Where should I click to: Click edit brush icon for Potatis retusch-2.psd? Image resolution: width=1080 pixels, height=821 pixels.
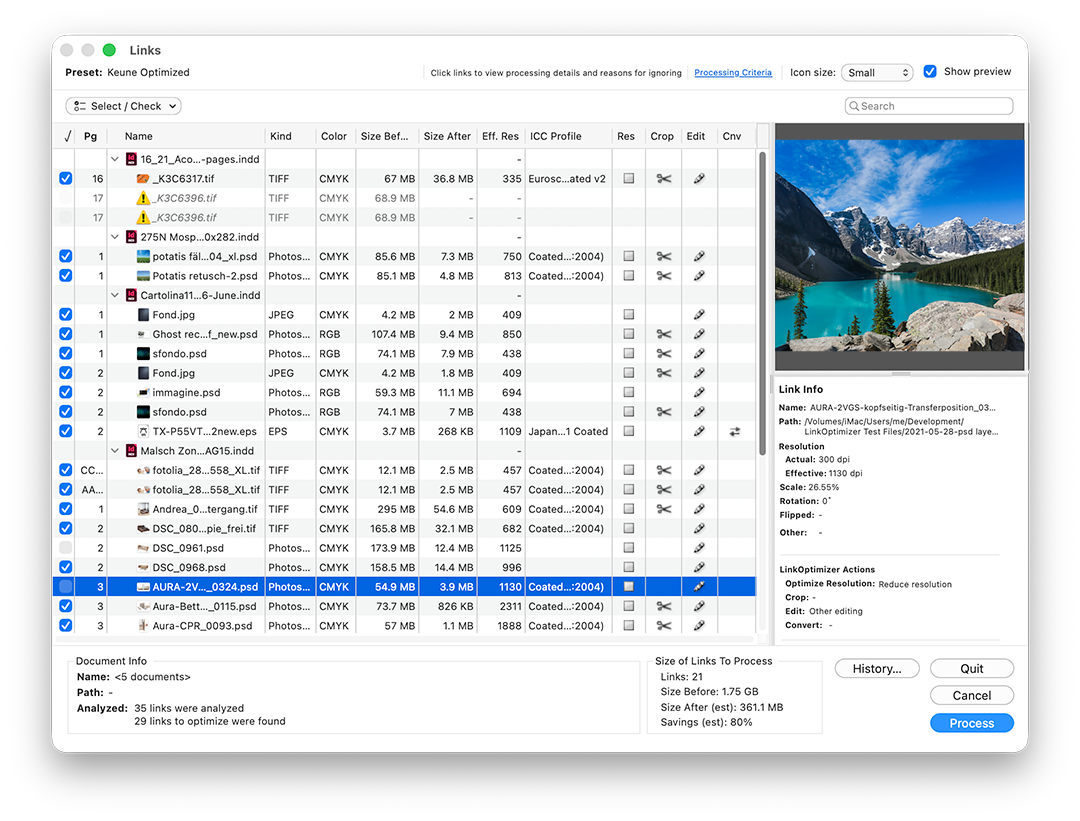click(x=698, y=276)
